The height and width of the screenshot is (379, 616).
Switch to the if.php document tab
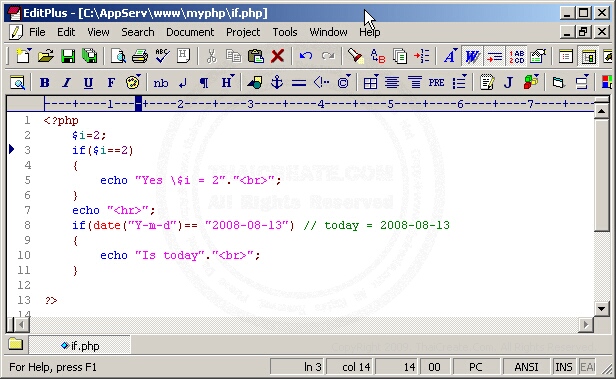(80, 346)
